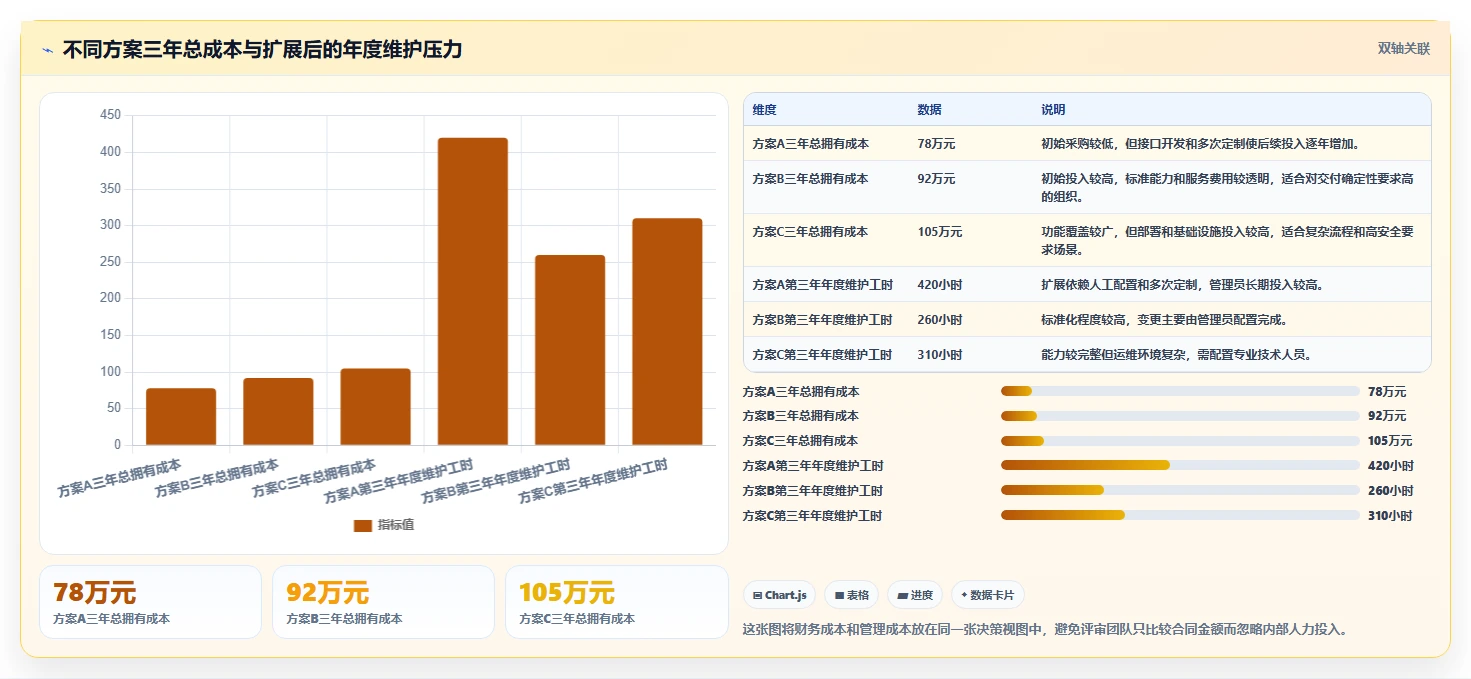Click the 78万元 value beside its progress bar
1471x679 pixels.
tap(1387, 391)
